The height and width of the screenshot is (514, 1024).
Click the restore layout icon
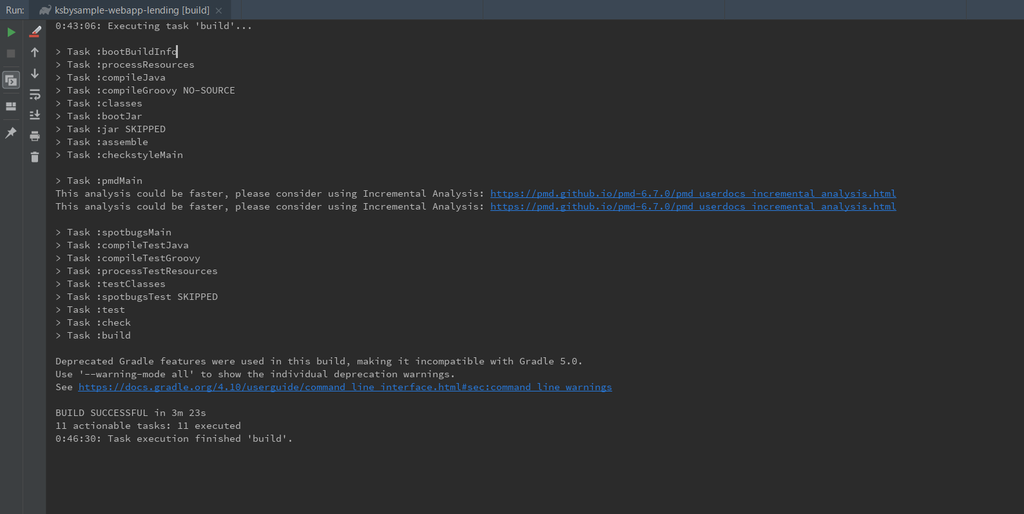coord(11,106)
